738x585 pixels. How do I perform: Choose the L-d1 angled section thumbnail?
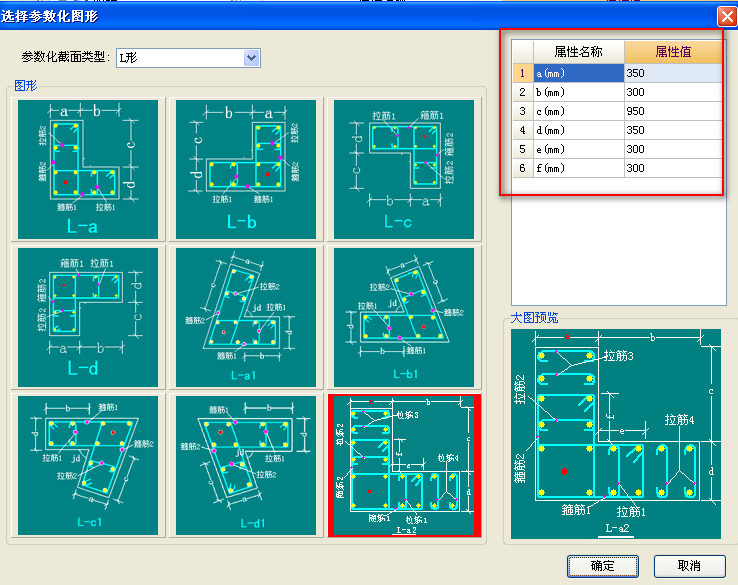click(x=246, y=465)
